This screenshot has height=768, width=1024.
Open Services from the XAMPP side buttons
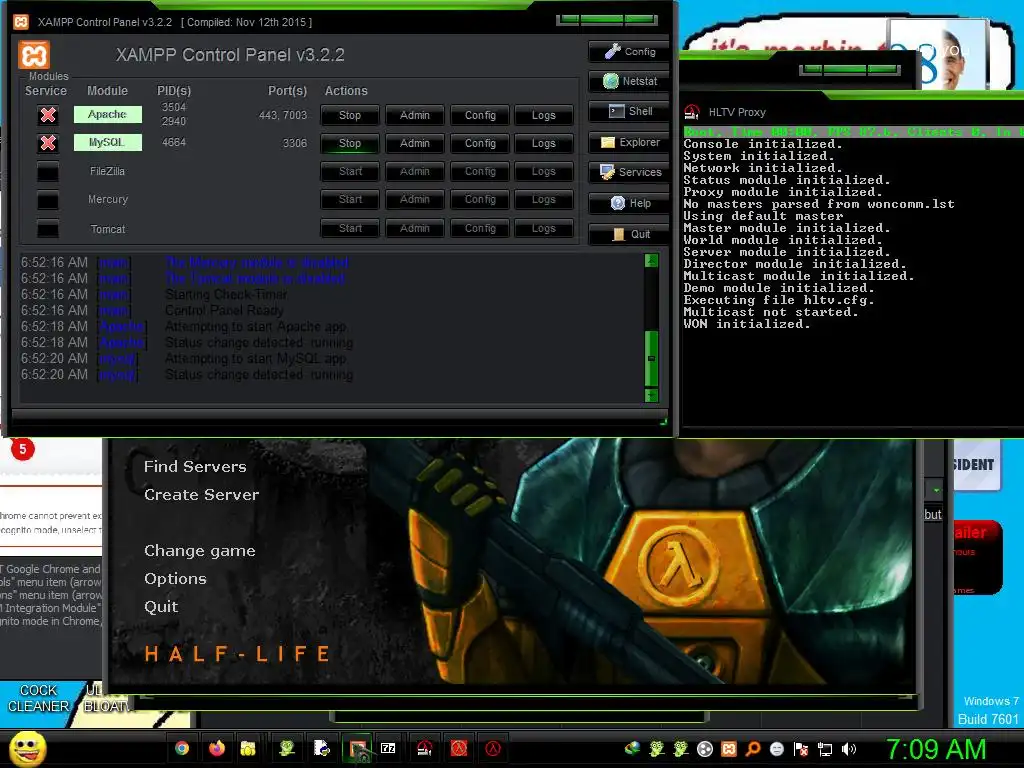tap(628, 172)
